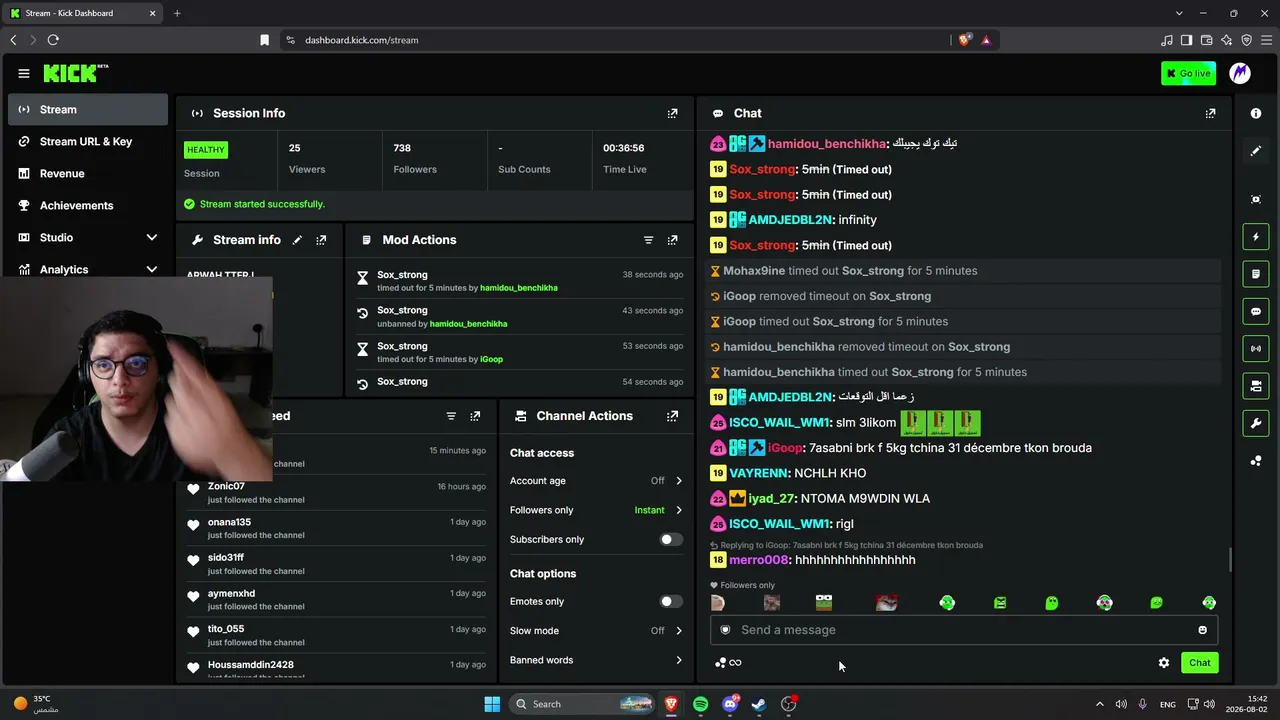
Task: Open the Followers only setting
Action: [x=596, y=510]
